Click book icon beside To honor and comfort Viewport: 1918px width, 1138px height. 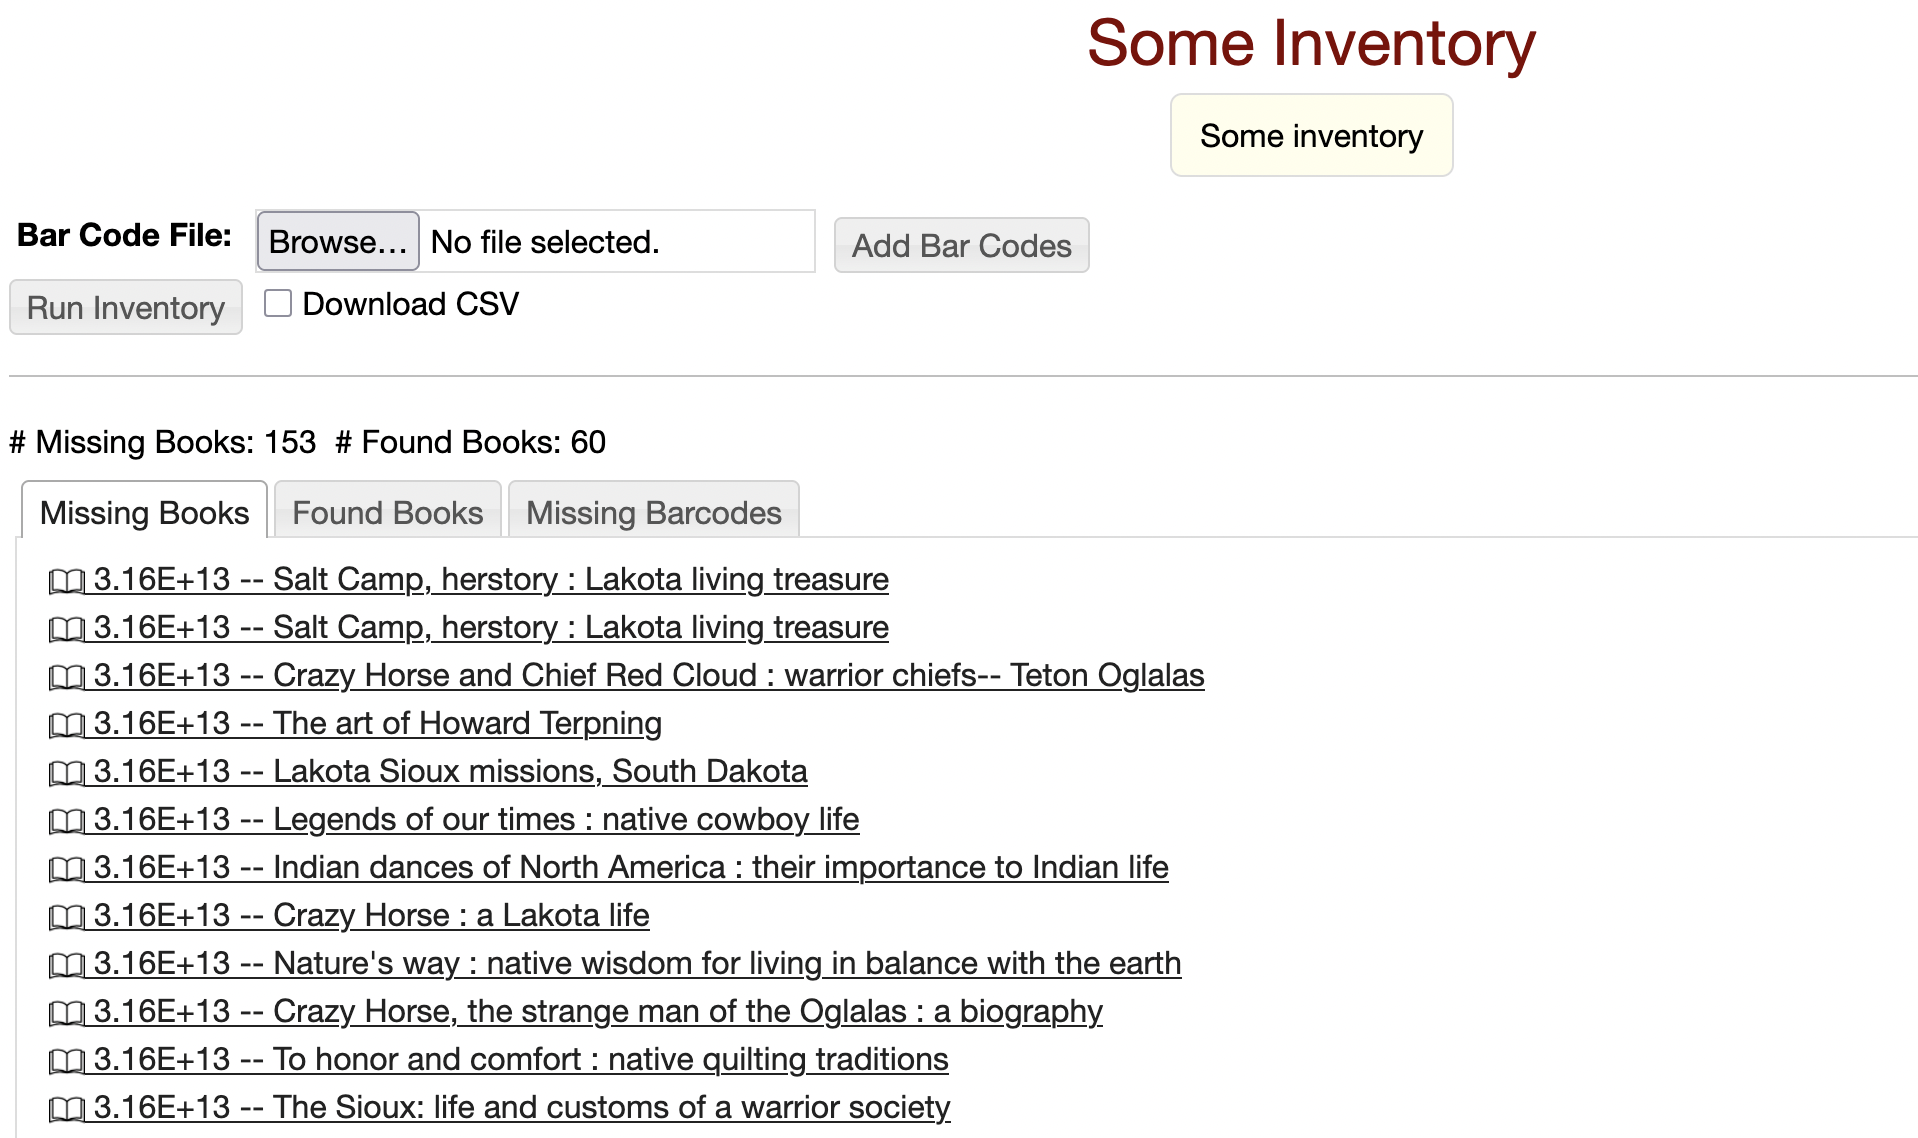pos(67,1060)
